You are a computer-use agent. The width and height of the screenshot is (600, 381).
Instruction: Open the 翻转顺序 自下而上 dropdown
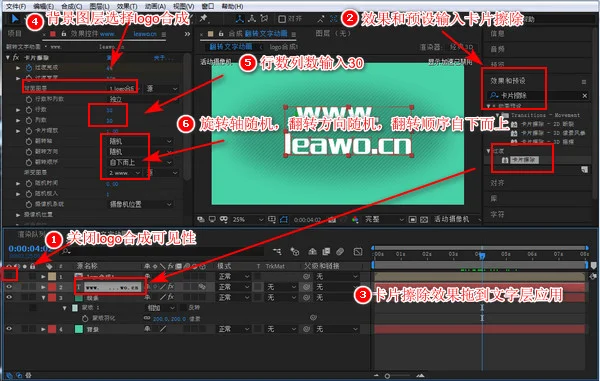140,162
